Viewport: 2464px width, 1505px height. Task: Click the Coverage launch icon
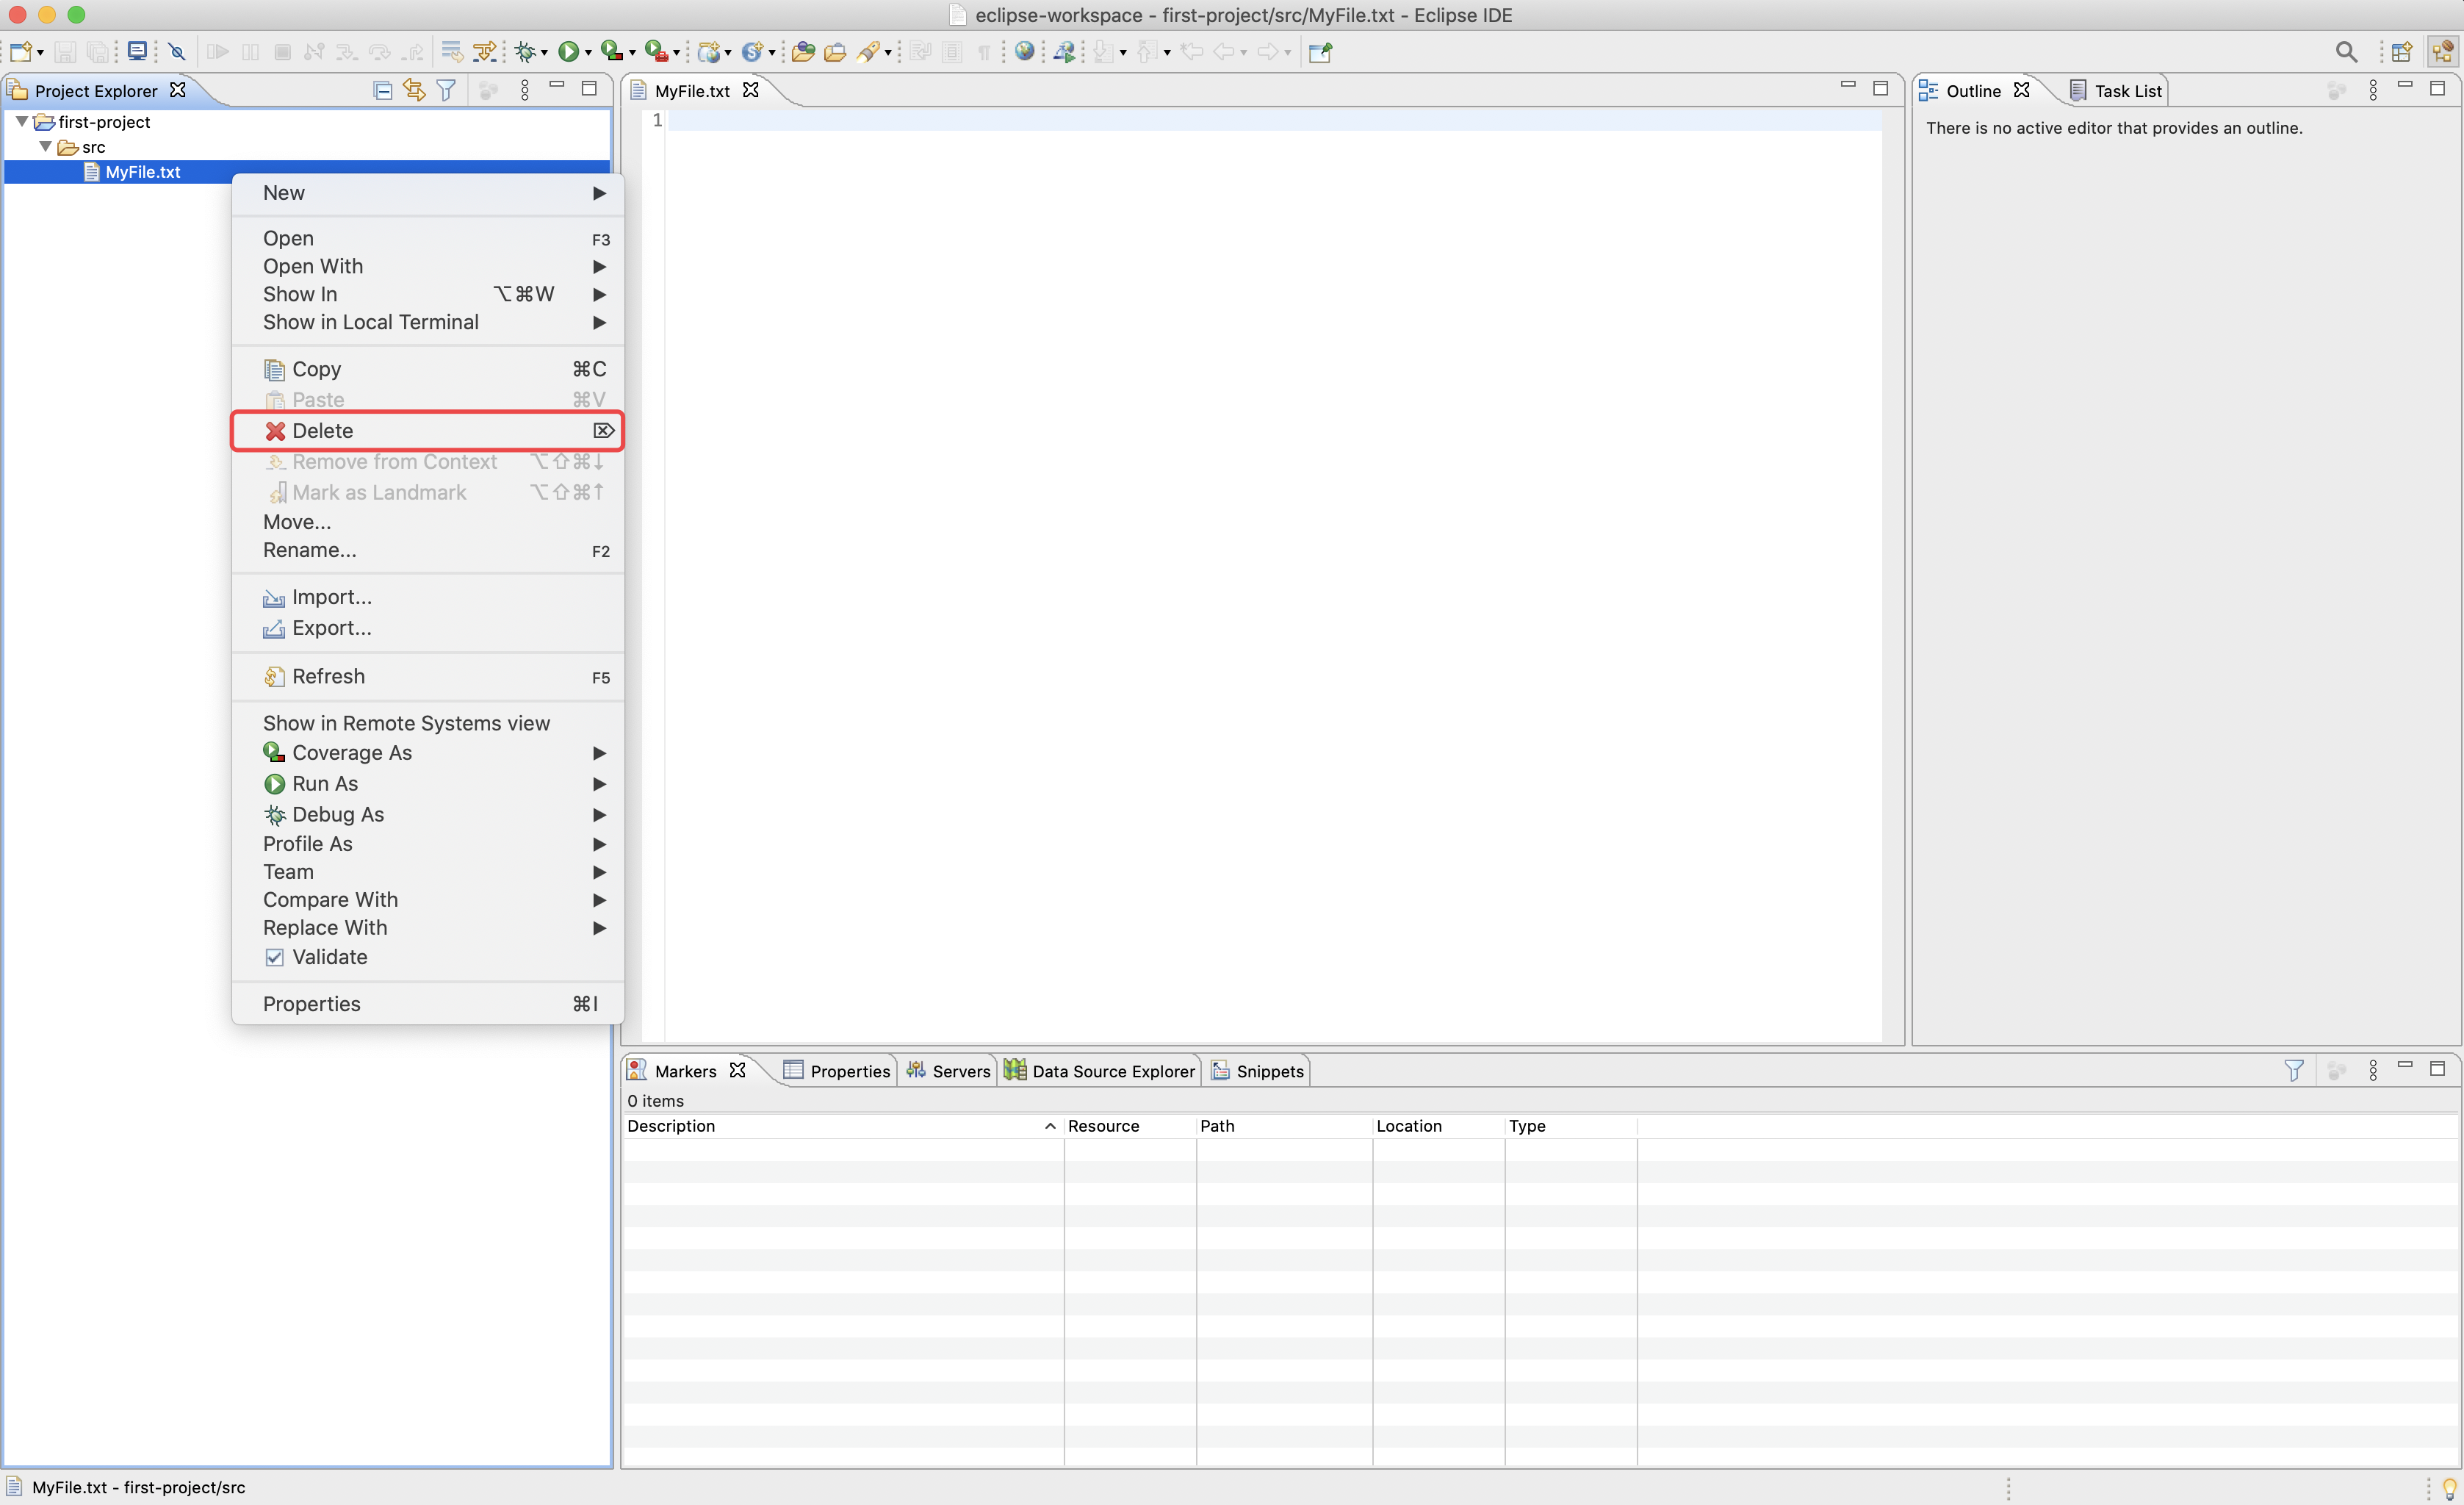(611, 51)
